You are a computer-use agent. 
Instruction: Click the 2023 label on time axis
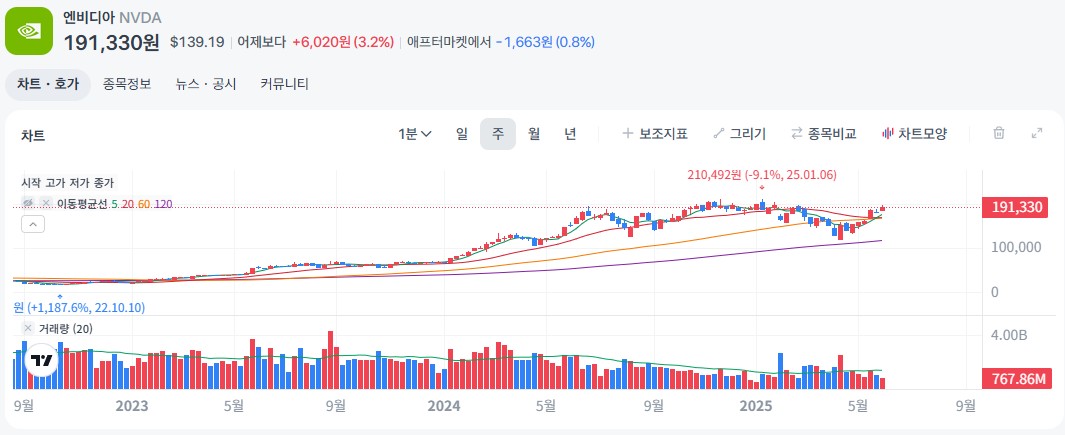coord(132,406)
